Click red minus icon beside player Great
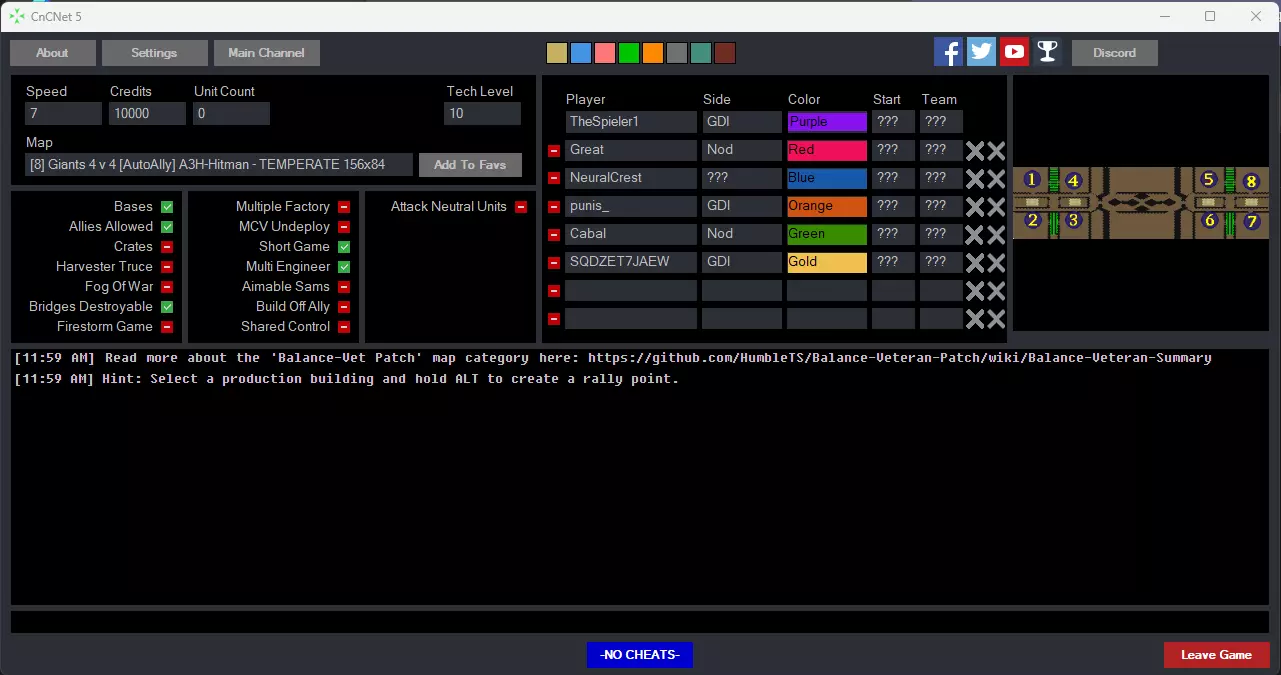Image resolution: width=1281 pixels, height=675 pixels. (x=554, y=151)
